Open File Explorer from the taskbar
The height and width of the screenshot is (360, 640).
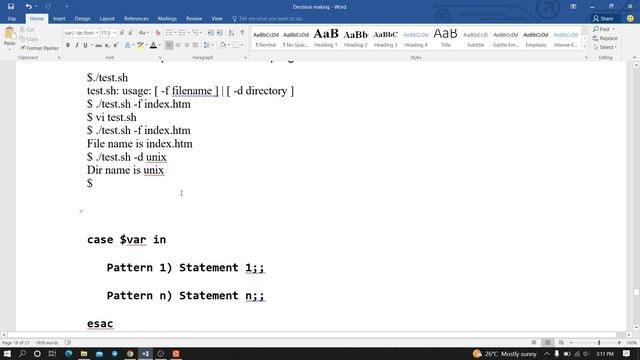pos(84,353)
